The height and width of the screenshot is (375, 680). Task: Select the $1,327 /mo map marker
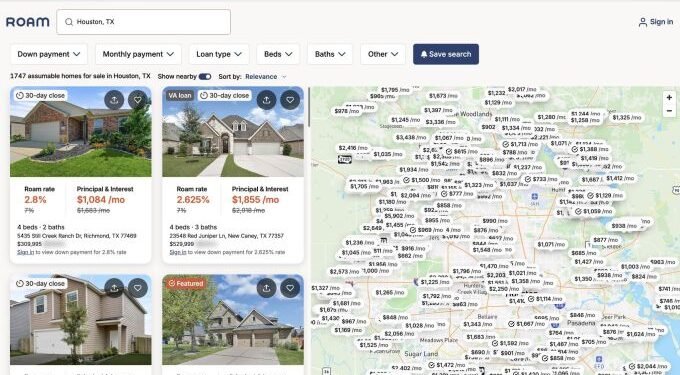point(326,288)
